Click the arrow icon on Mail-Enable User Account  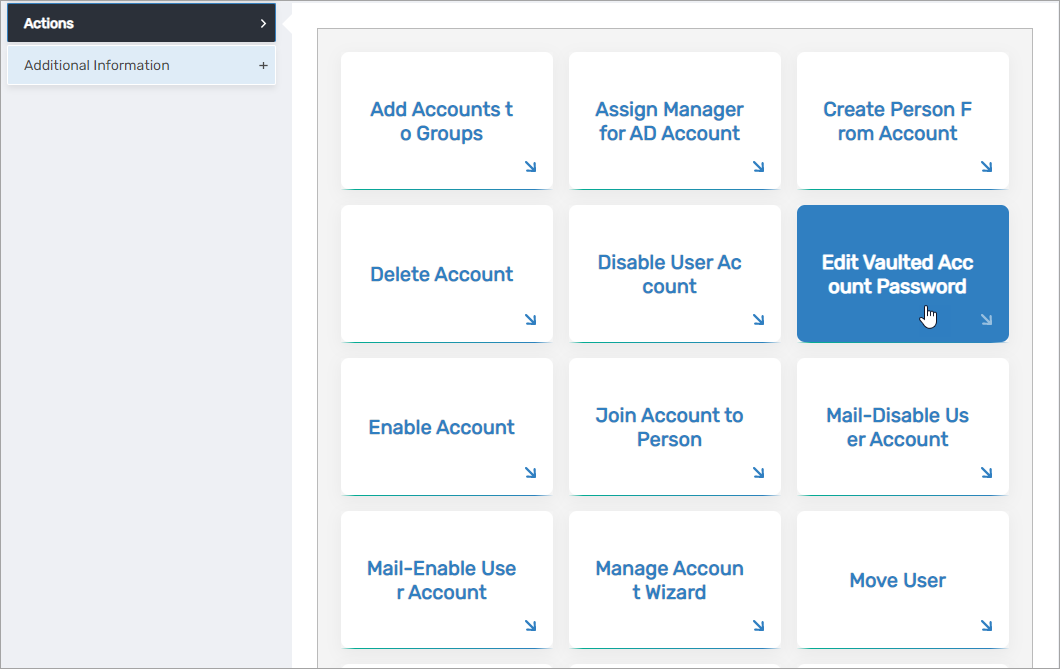pyautogui.click(x=531, y=627)
